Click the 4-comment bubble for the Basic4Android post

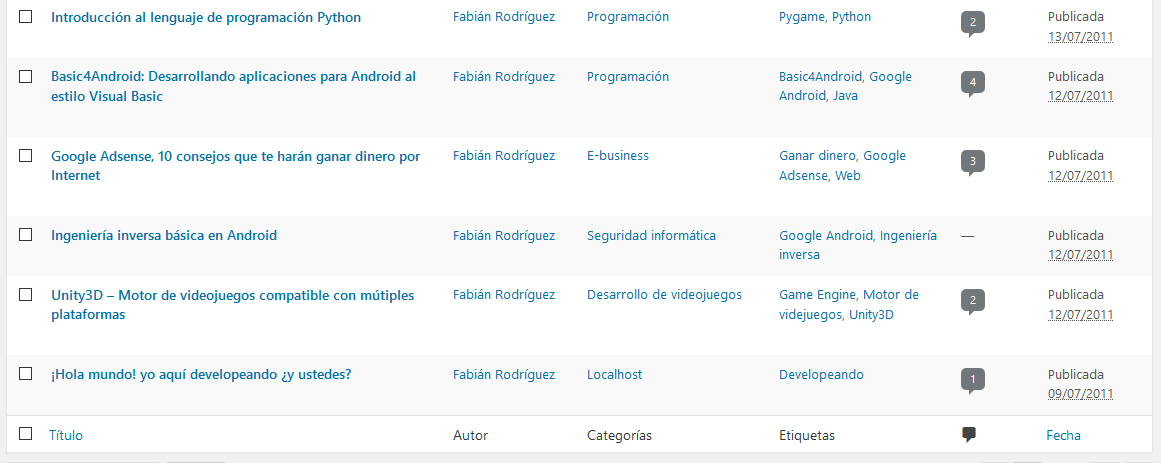[x=972, y=84]
